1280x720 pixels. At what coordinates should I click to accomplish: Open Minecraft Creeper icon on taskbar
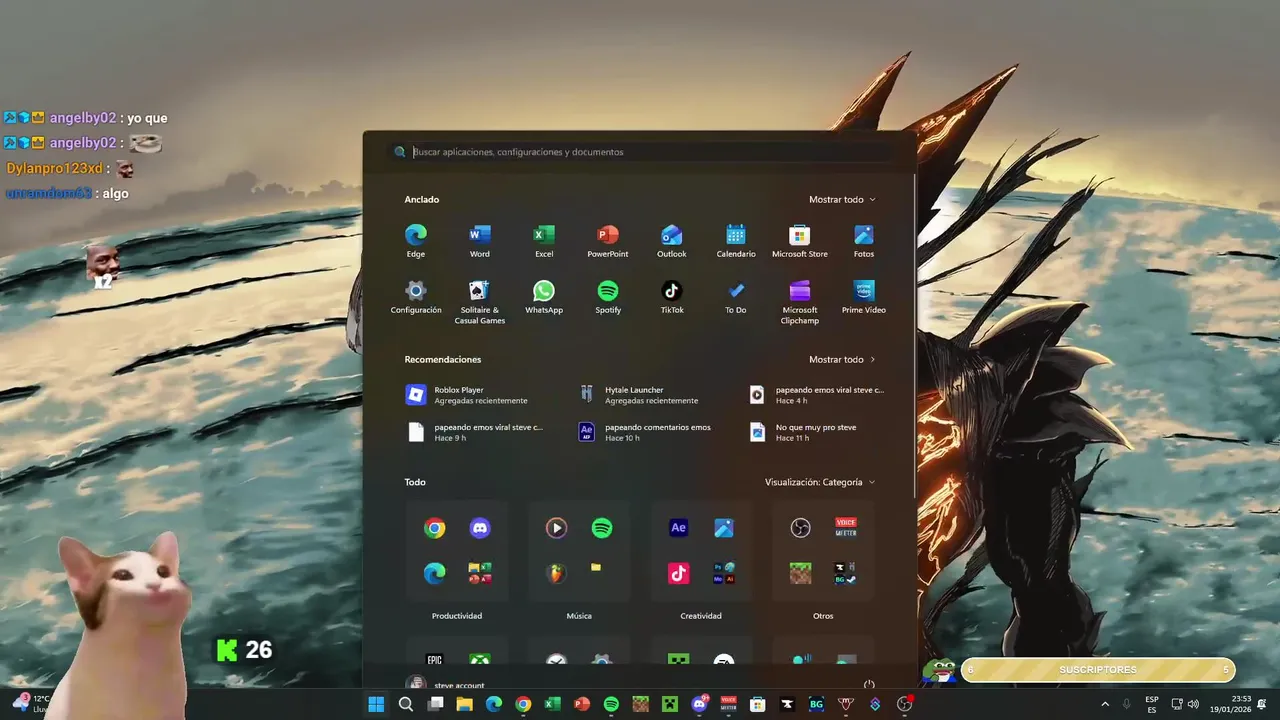(x=670, y=704)
